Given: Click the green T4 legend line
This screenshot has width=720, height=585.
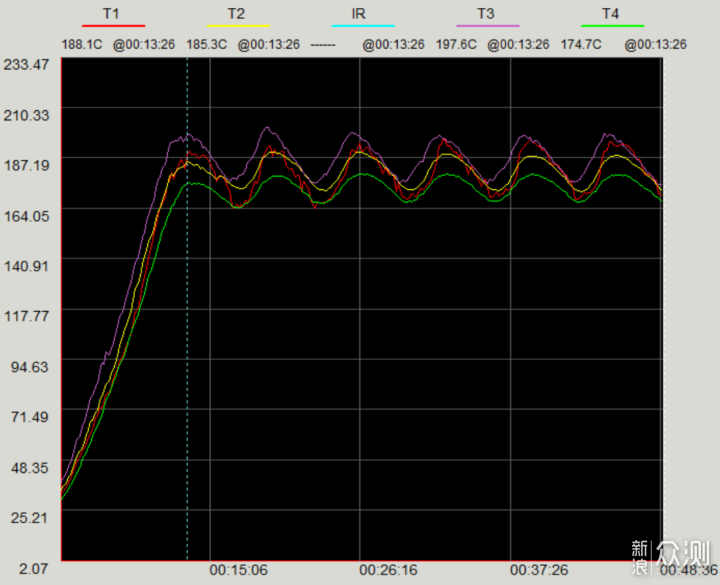Looking at the screenshot, I should tap(613, 26).
